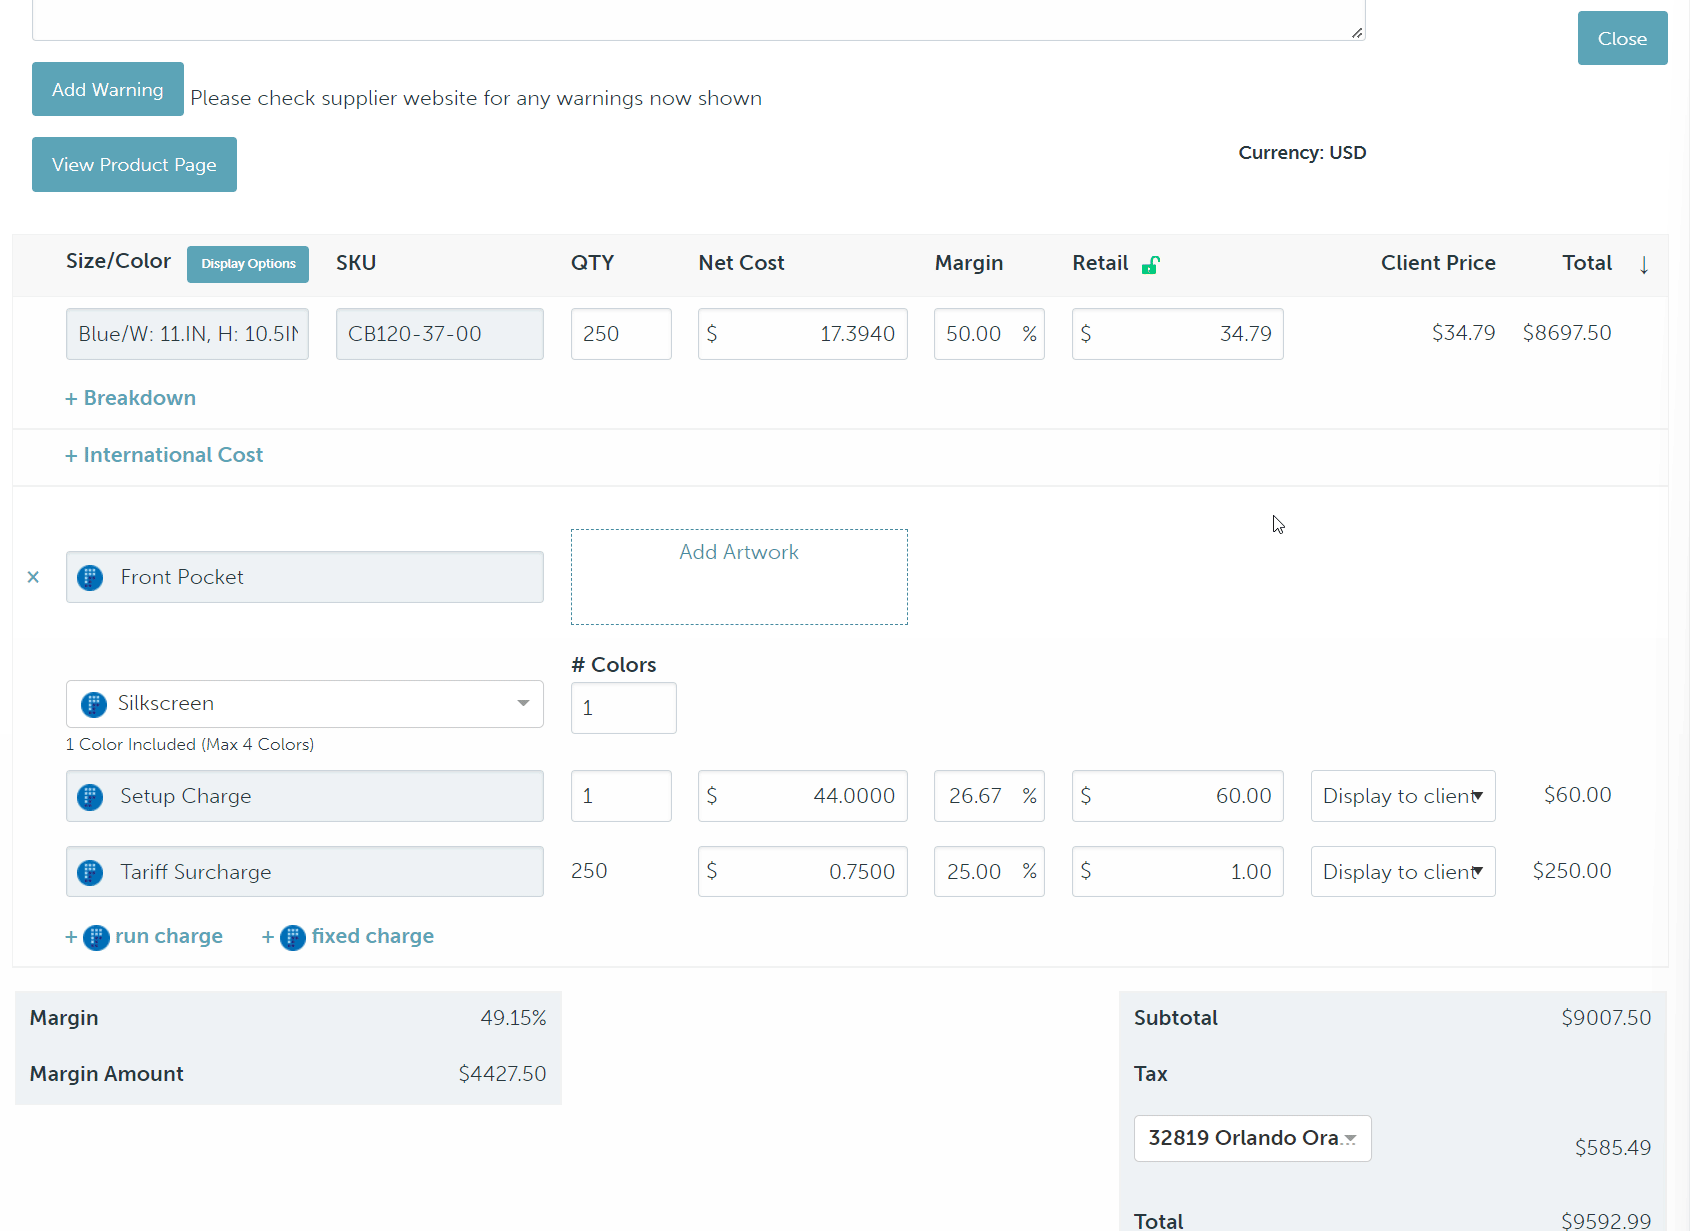The width and height of the screenshot is (1690, 1231).
Task: Open Setup Charge display to client dropdown
Action: 1402,796
